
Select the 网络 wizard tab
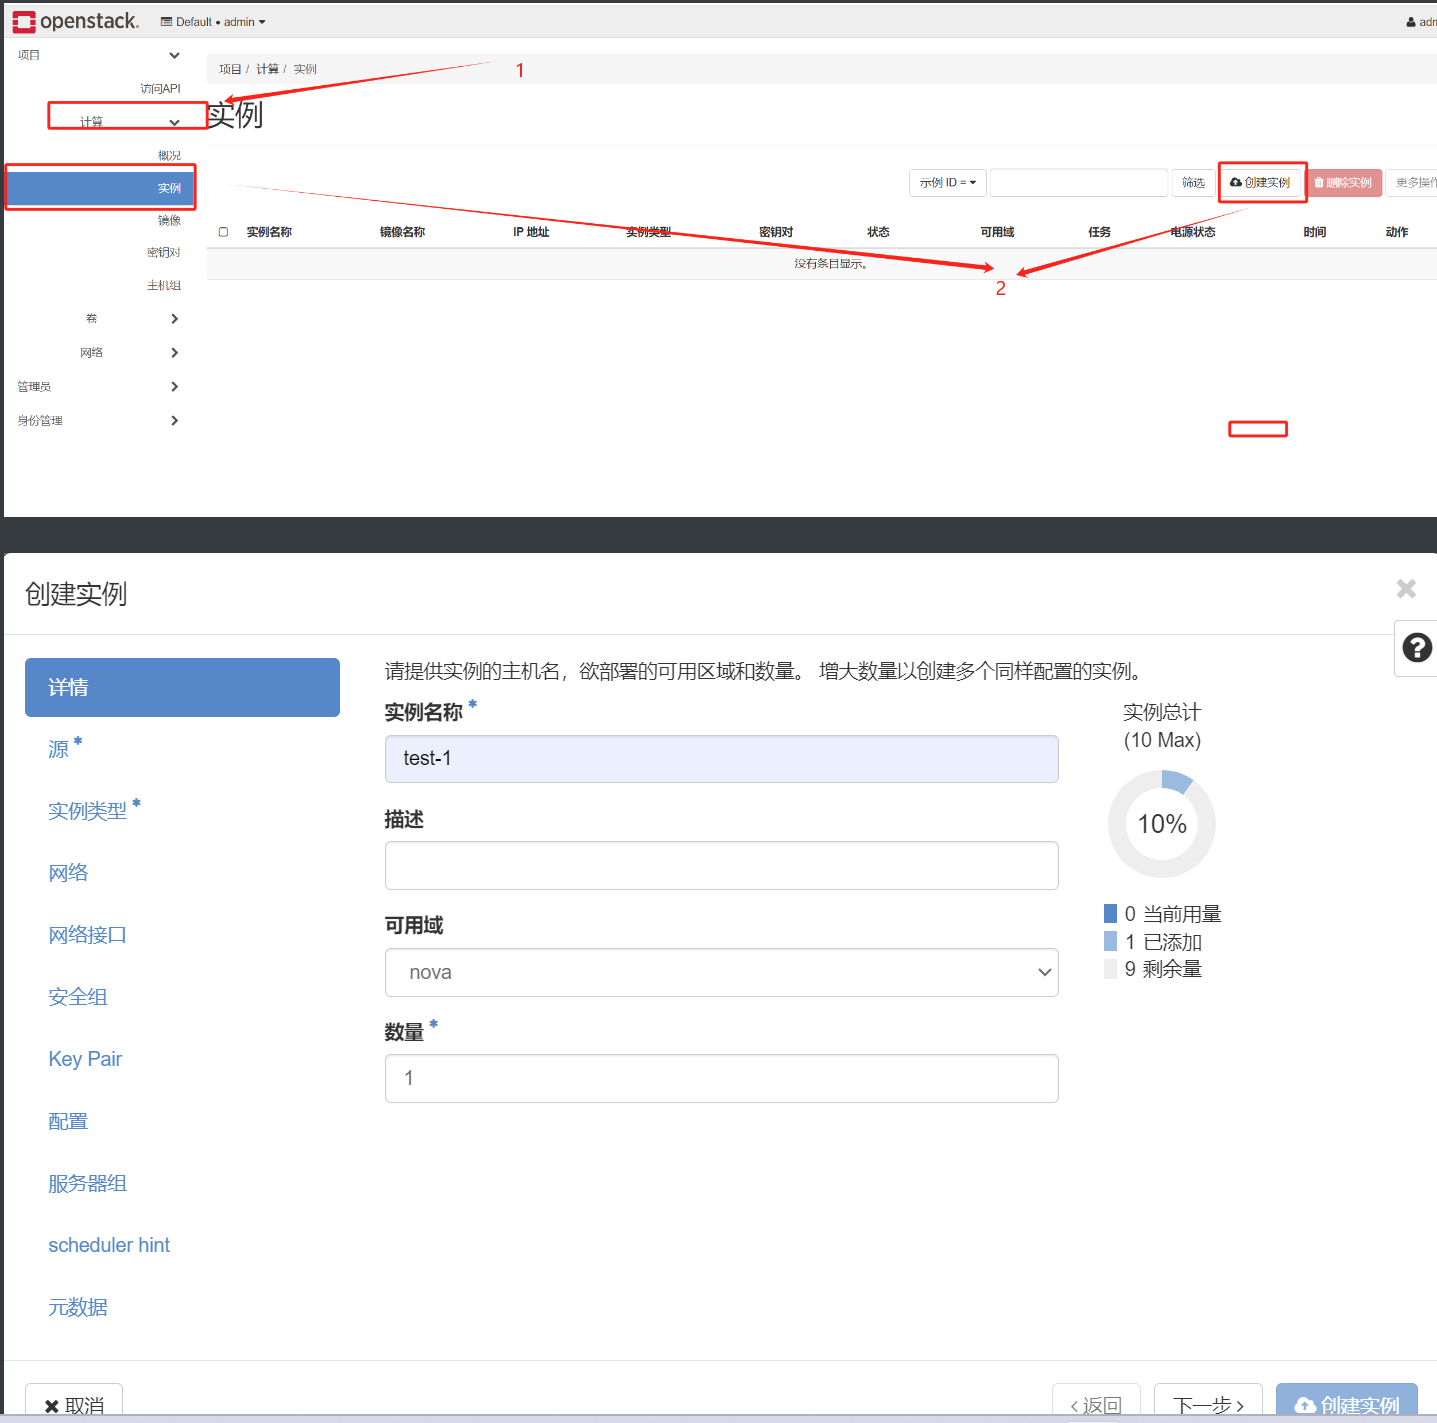[x=68, y=873]
